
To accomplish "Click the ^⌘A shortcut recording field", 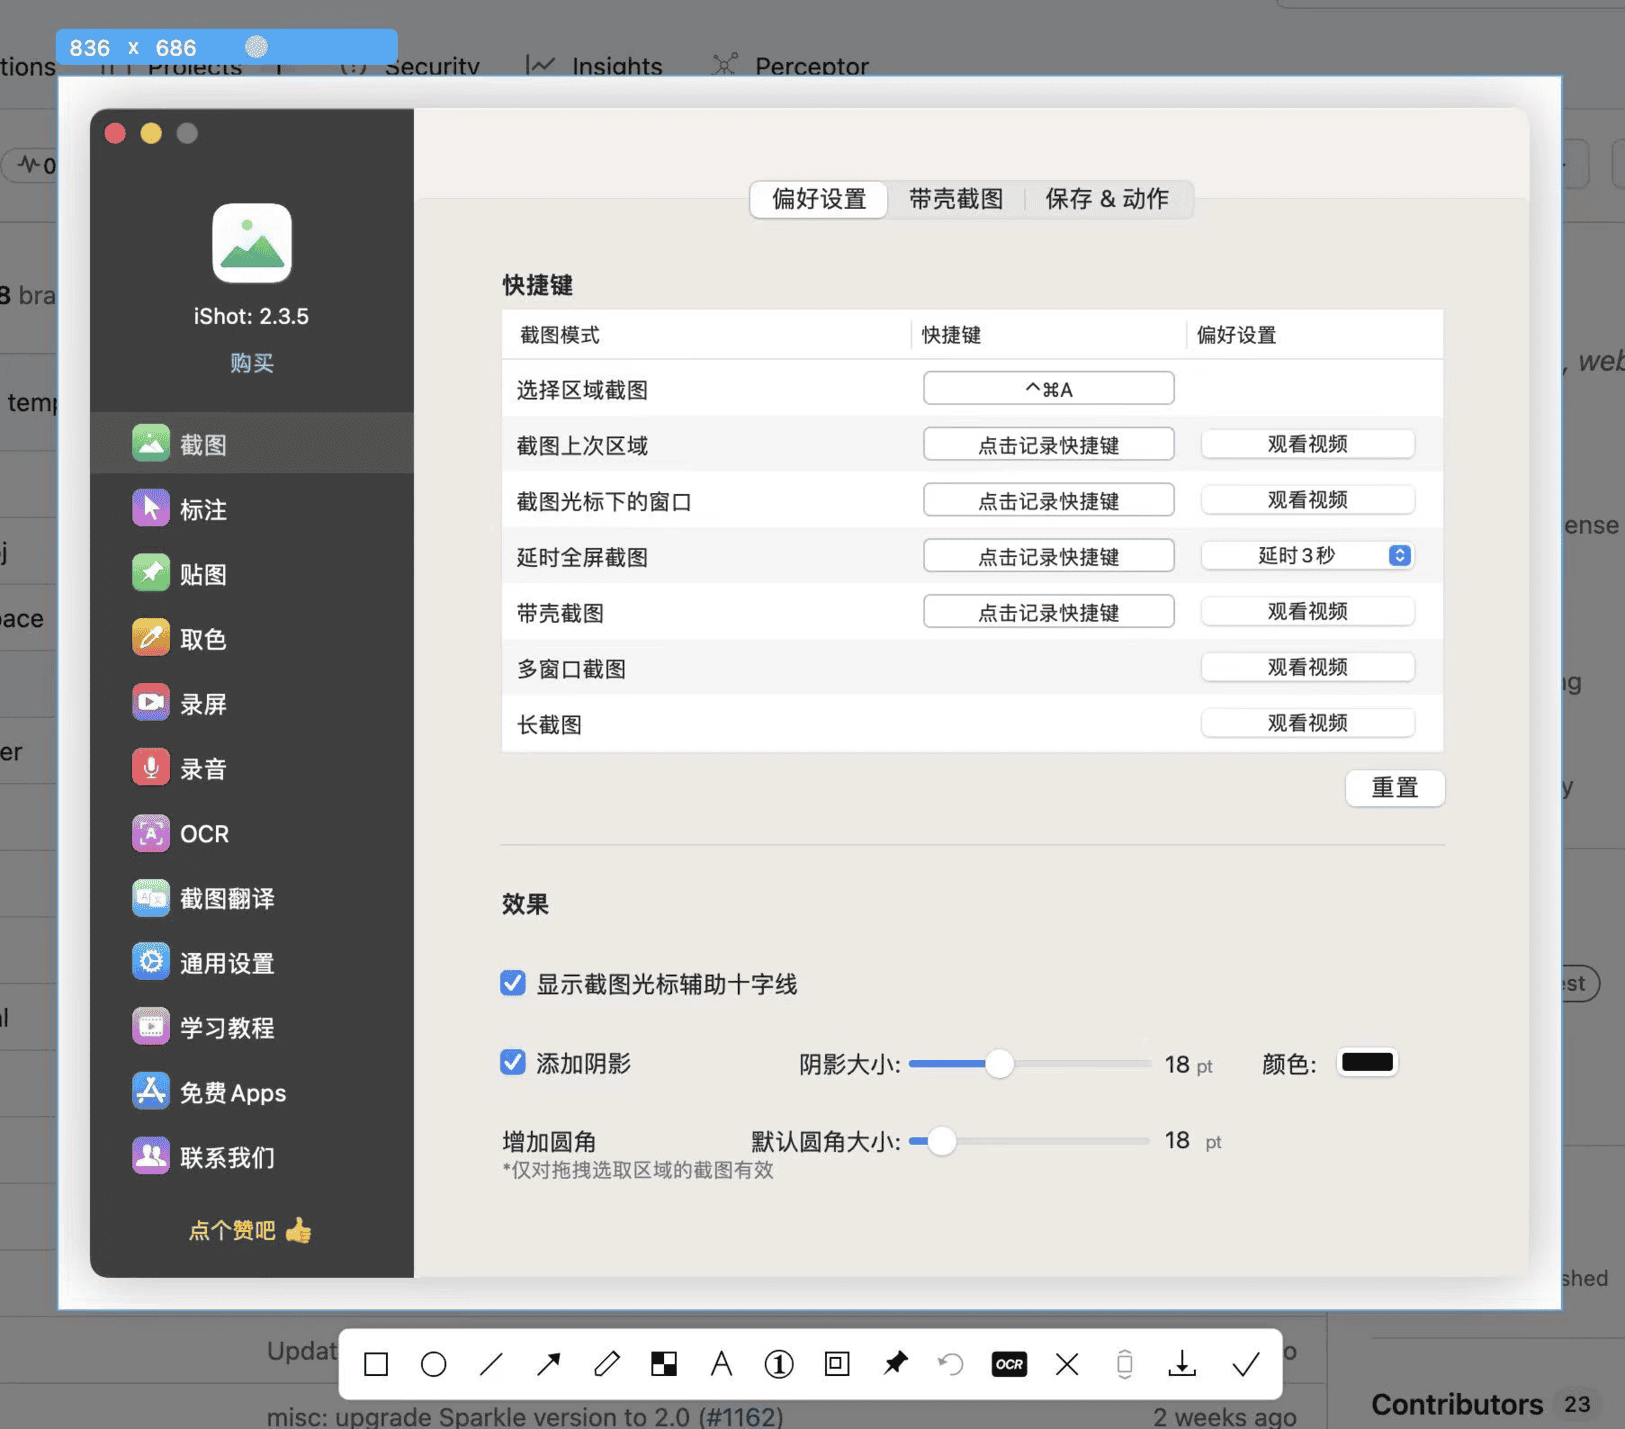I will coord(1048,389).
